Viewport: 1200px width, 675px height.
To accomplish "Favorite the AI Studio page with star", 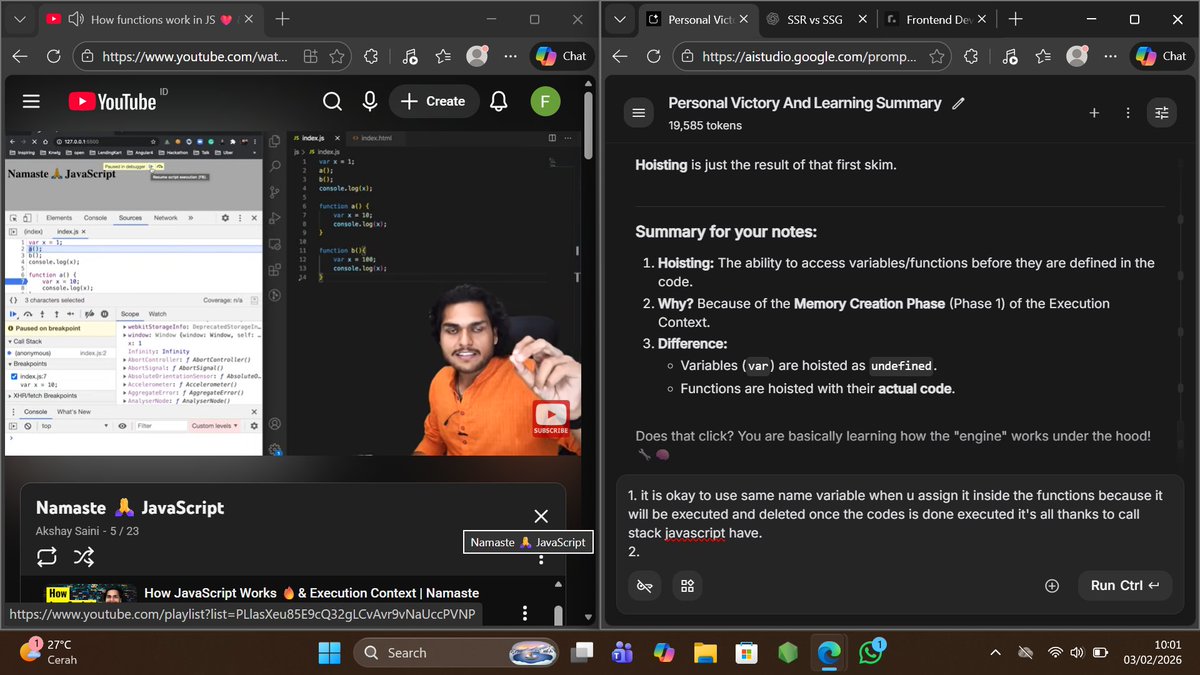I will point(937,57).
